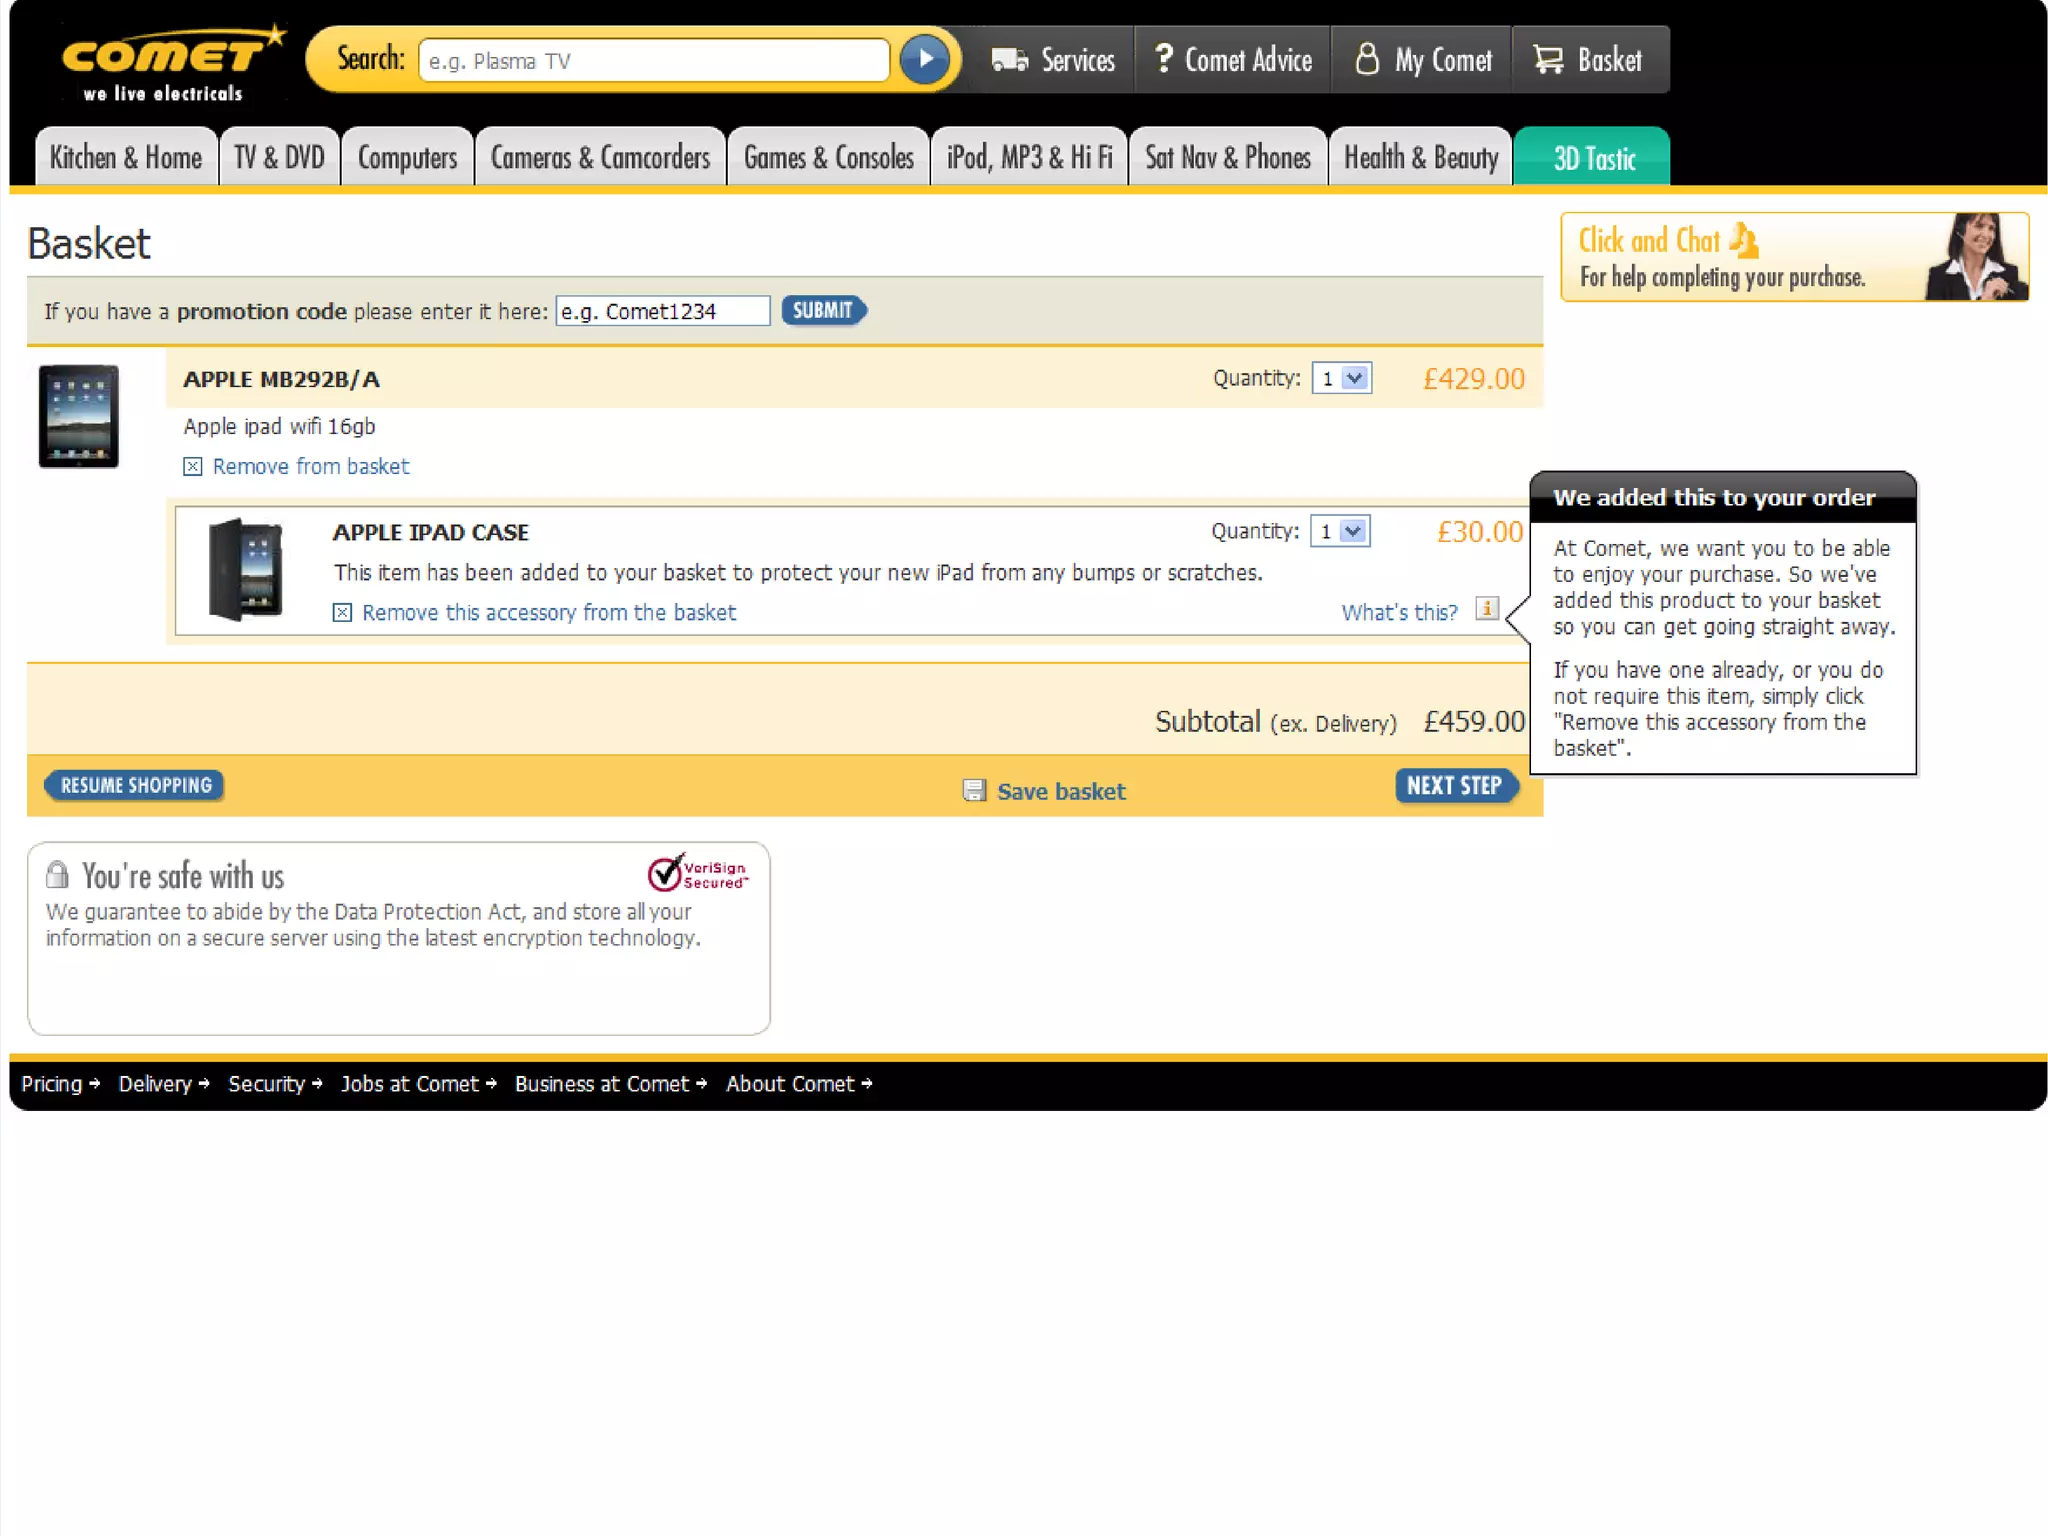This screenshot has width=2048, height=1536.
Task: Submit the promotion code
Action: tap(823, 311)
